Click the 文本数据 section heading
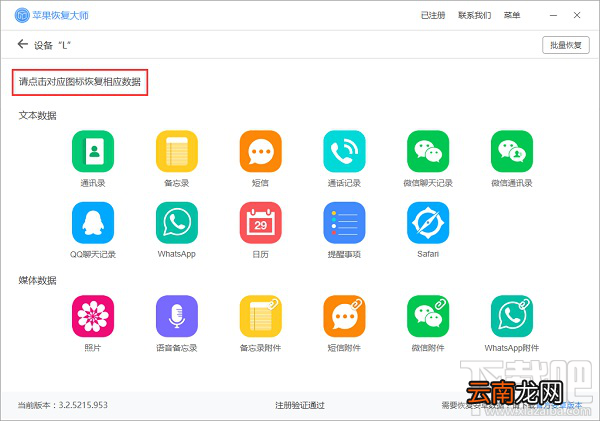The width and height of the screenshot is (600, 421). [38, 116]
